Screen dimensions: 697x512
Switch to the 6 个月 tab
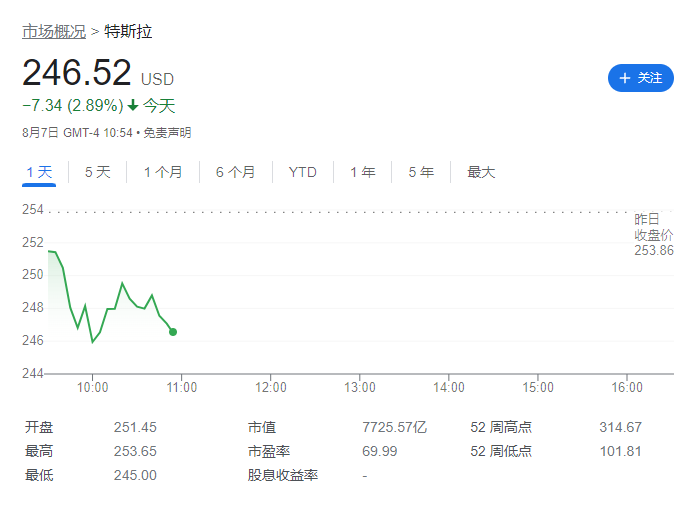pos(235,172)
